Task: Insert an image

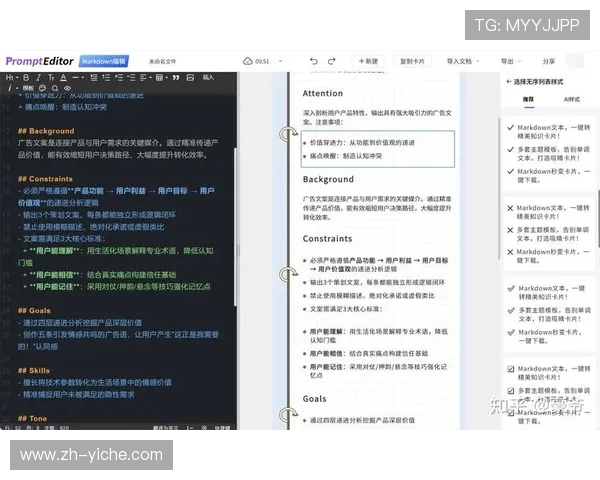Action: coord(190,78)
